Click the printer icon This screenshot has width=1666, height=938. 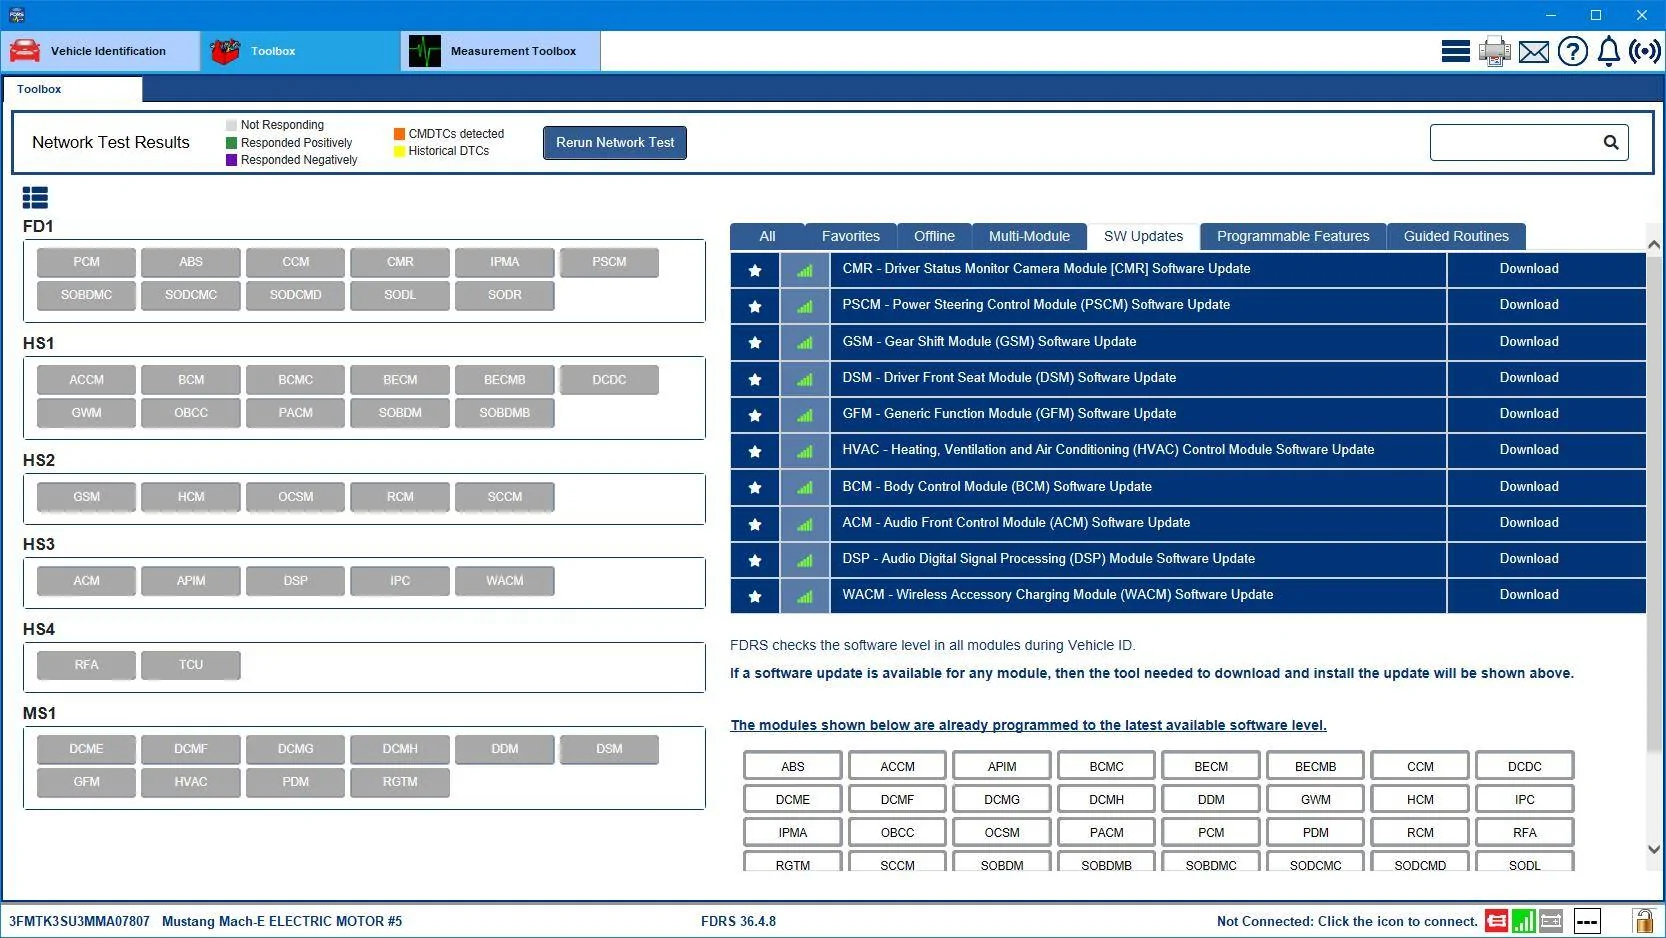1495,51
